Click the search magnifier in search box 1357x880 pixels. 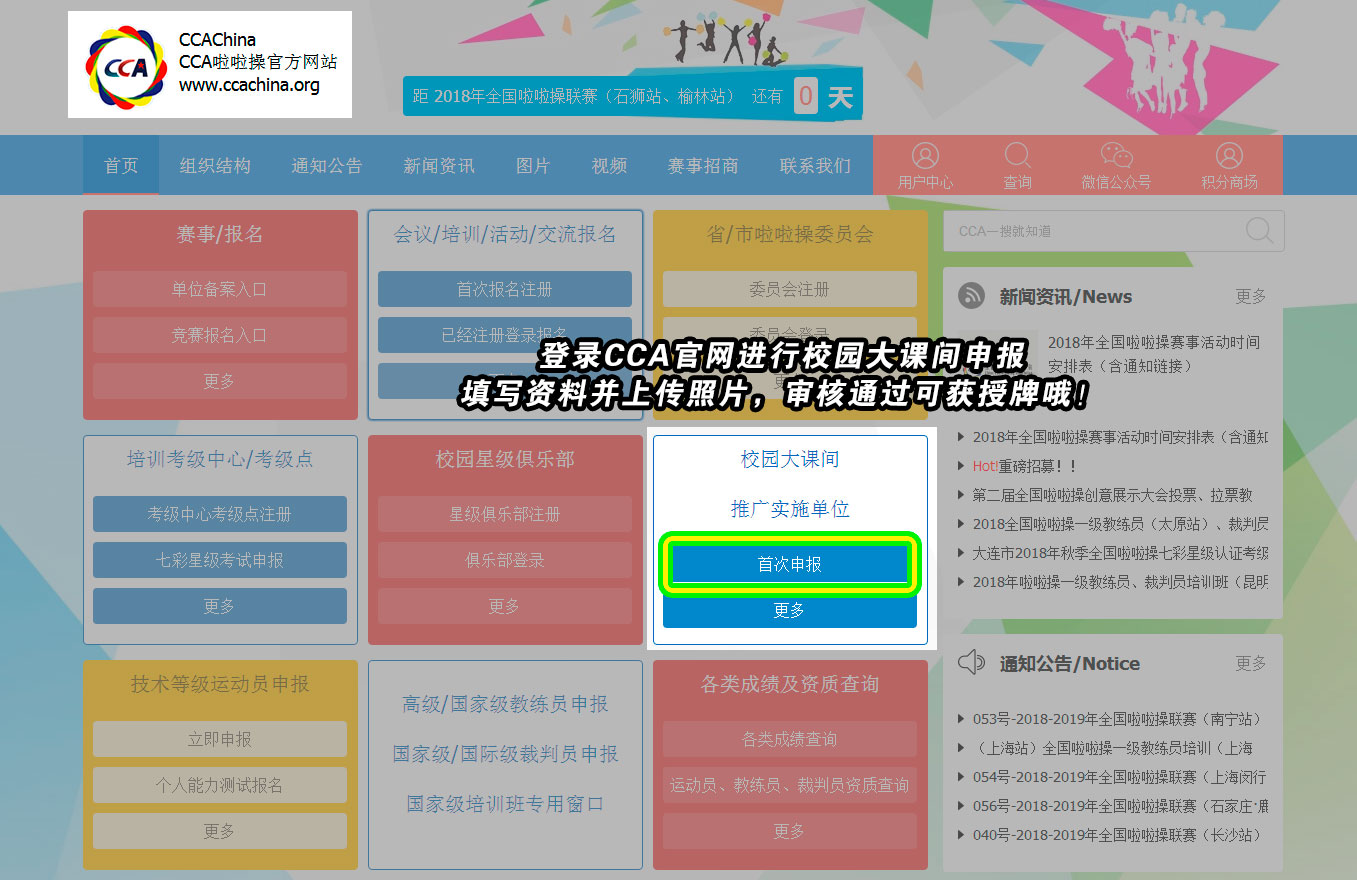point(1259,231)
